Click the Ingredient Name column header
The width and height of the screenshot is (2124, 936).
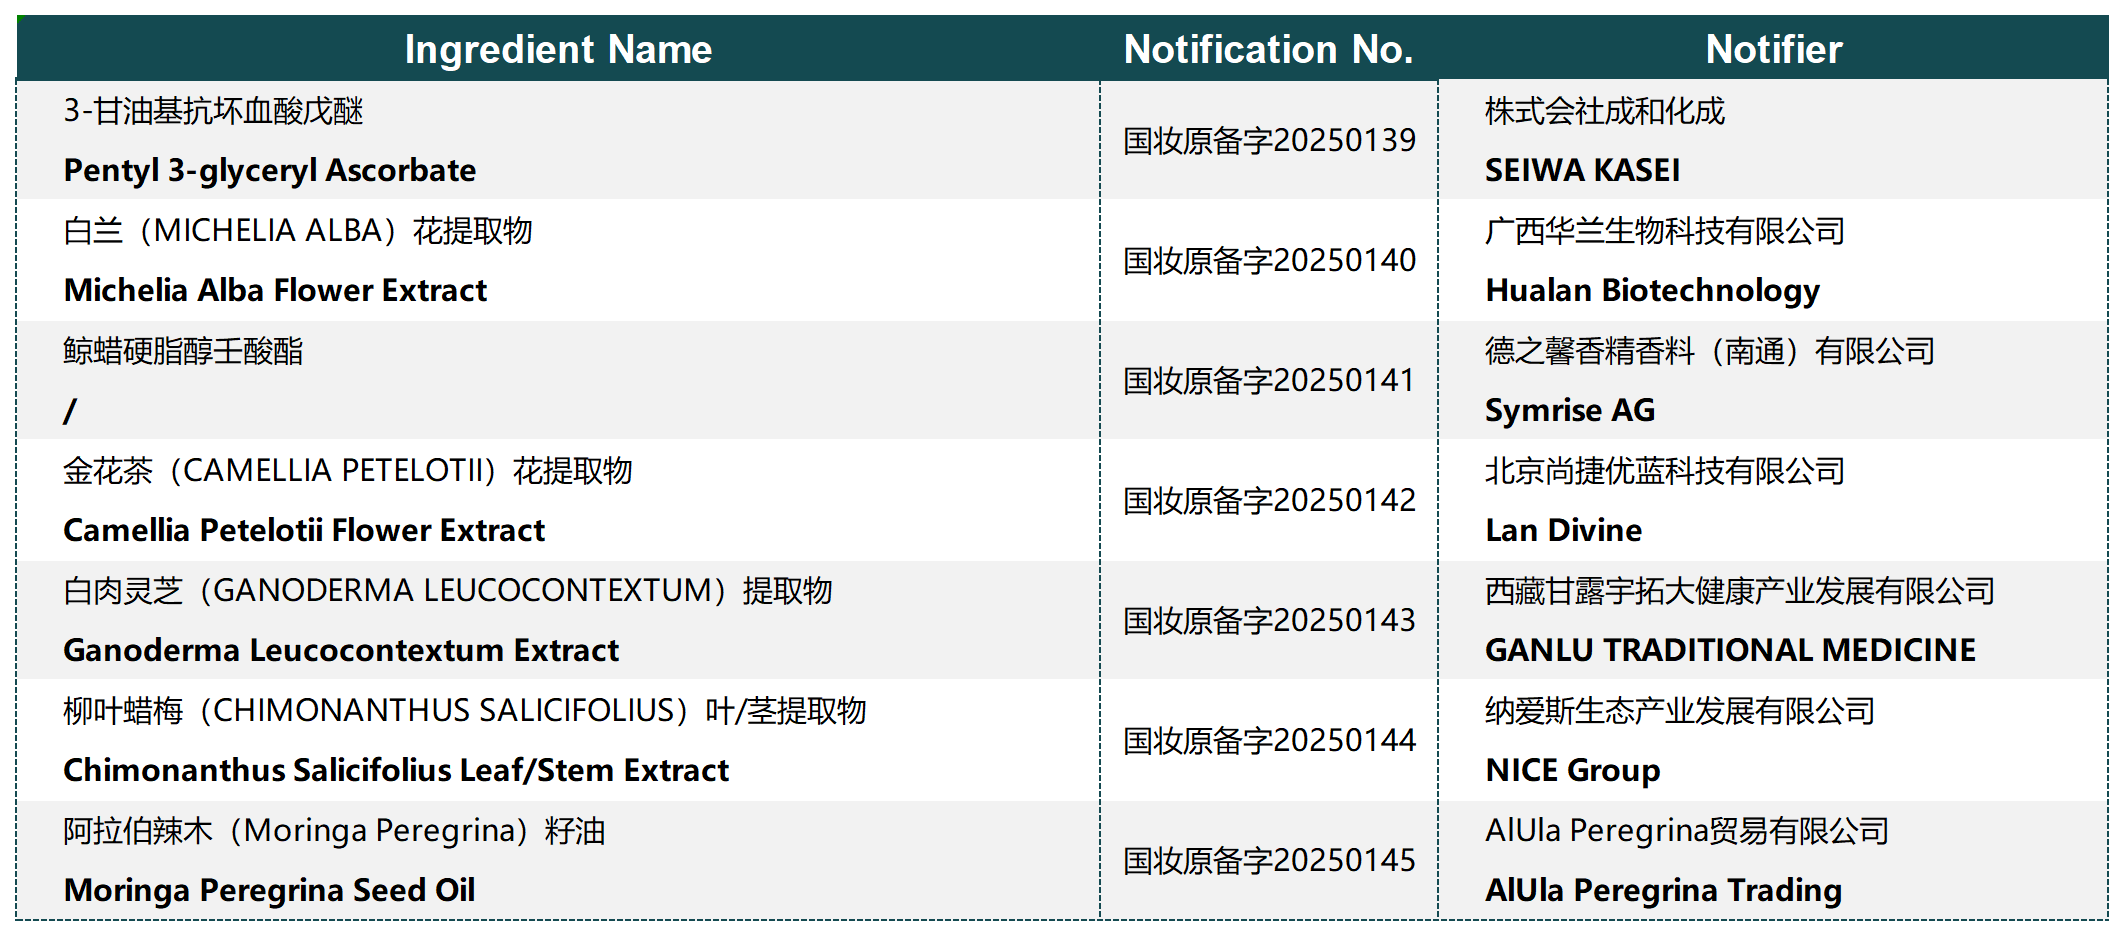click(558, 49)
